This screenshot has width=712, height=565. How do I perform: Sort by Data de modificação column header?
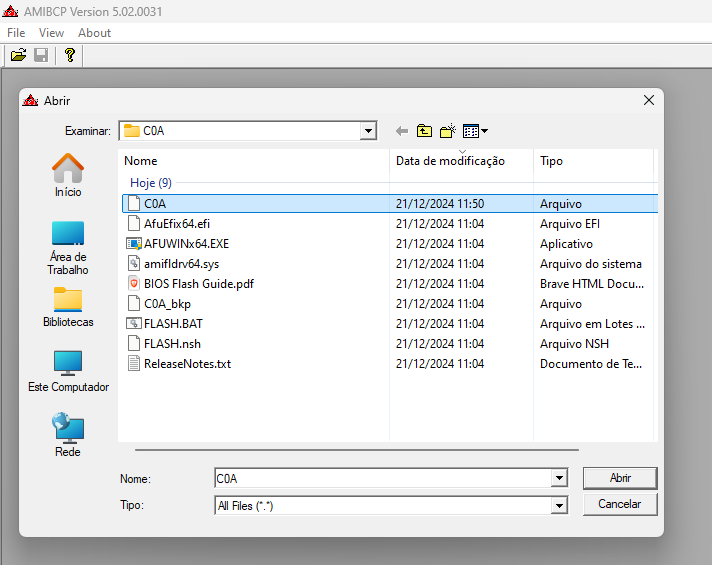click(x=461, y=161)
